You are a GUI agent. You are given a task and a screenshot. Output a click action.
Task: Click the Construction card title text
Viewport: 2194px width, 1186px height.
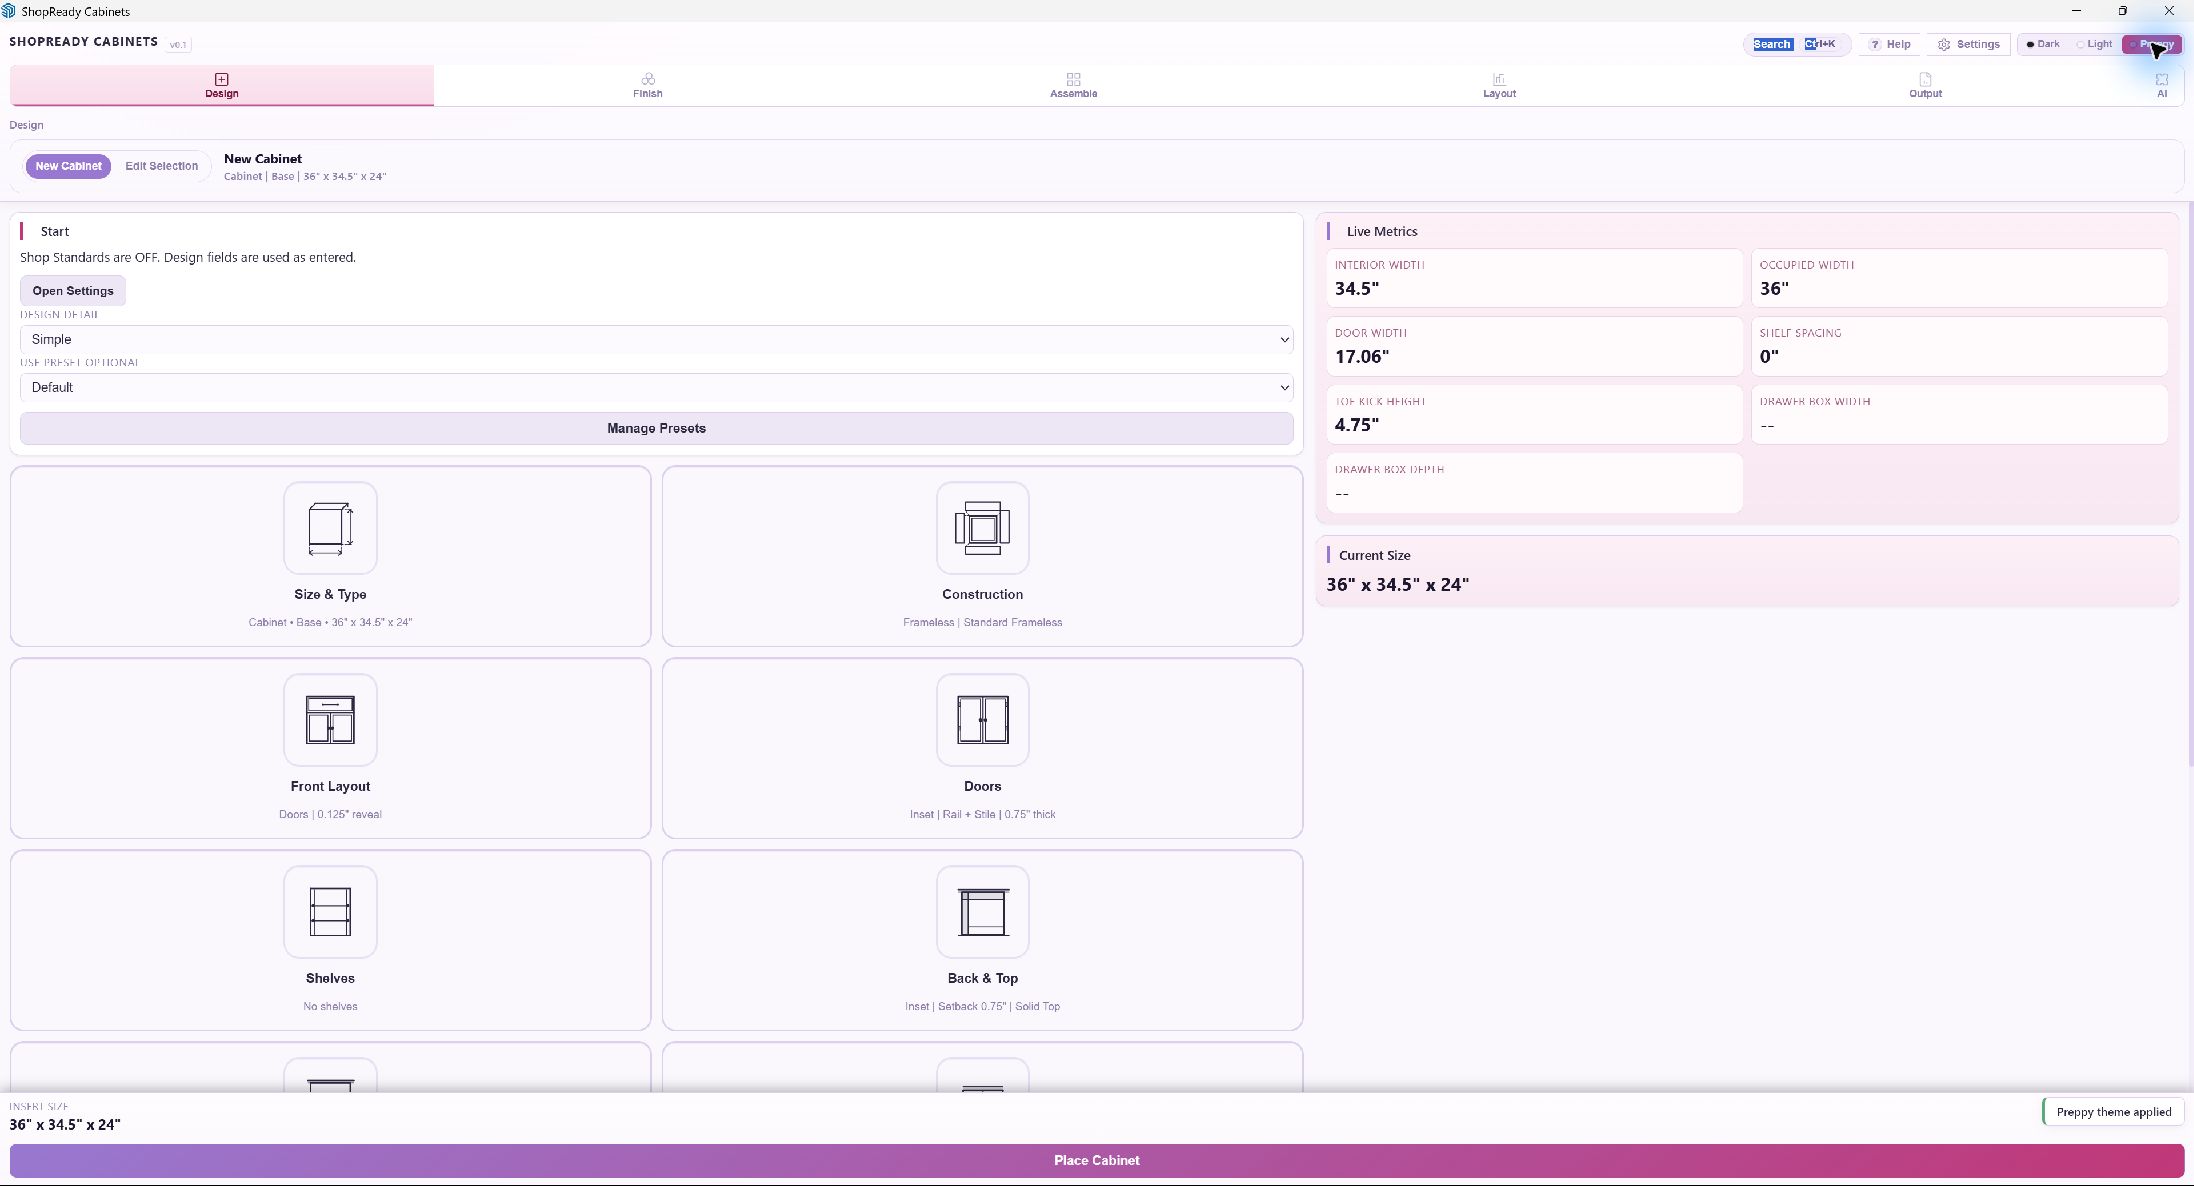982,594
